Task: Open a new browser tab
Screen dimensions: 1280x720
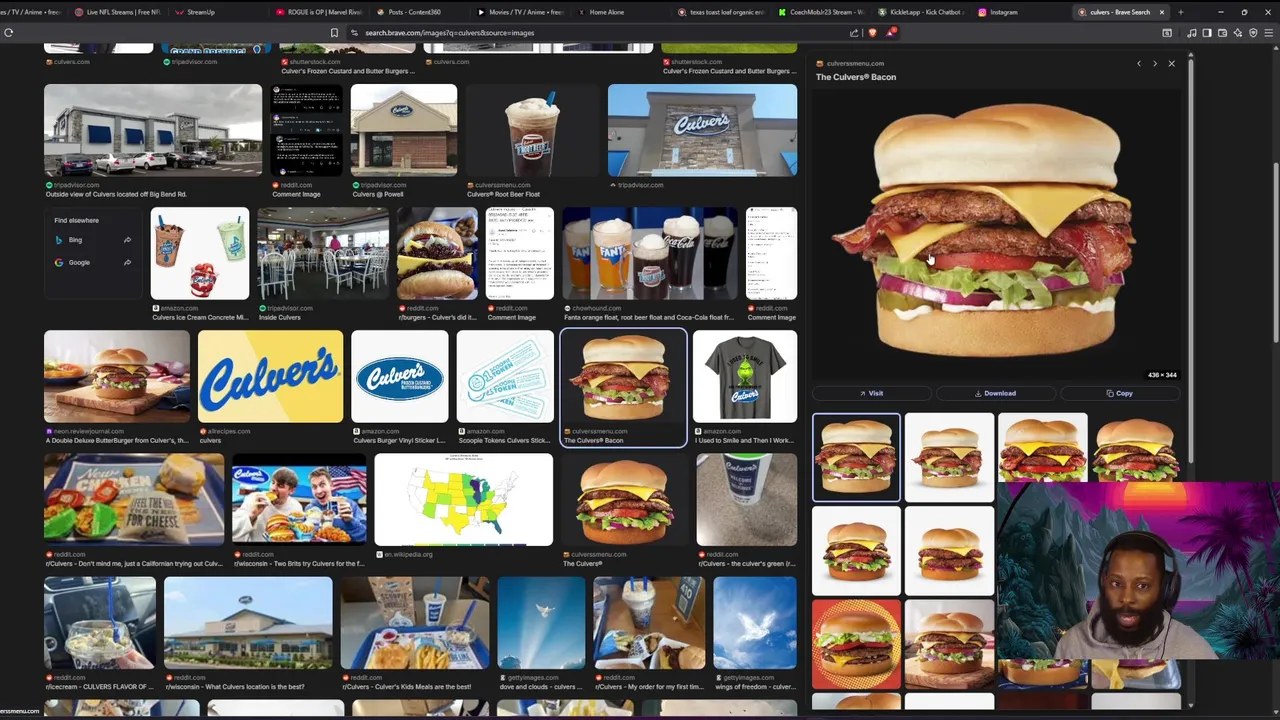Action: tap(1181, 12)
